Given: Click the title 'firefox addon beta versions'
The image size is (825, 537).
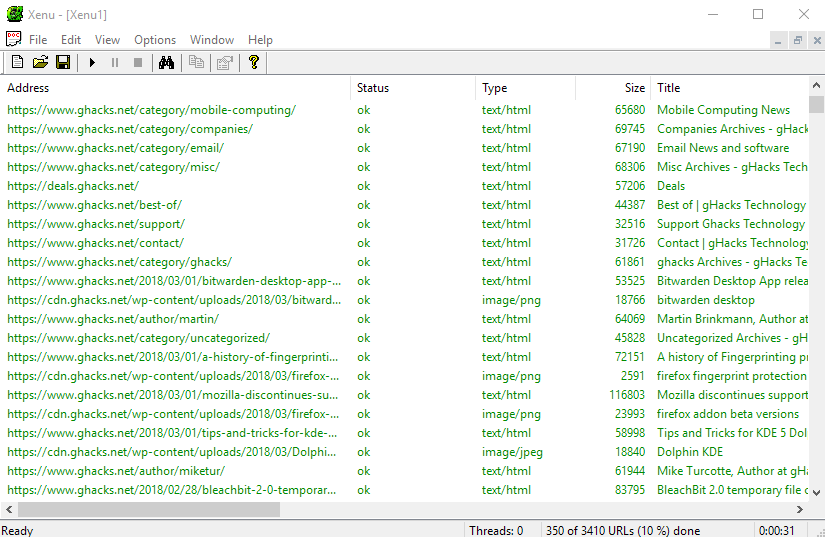Looking at the screenshot, I should [728, 414].
